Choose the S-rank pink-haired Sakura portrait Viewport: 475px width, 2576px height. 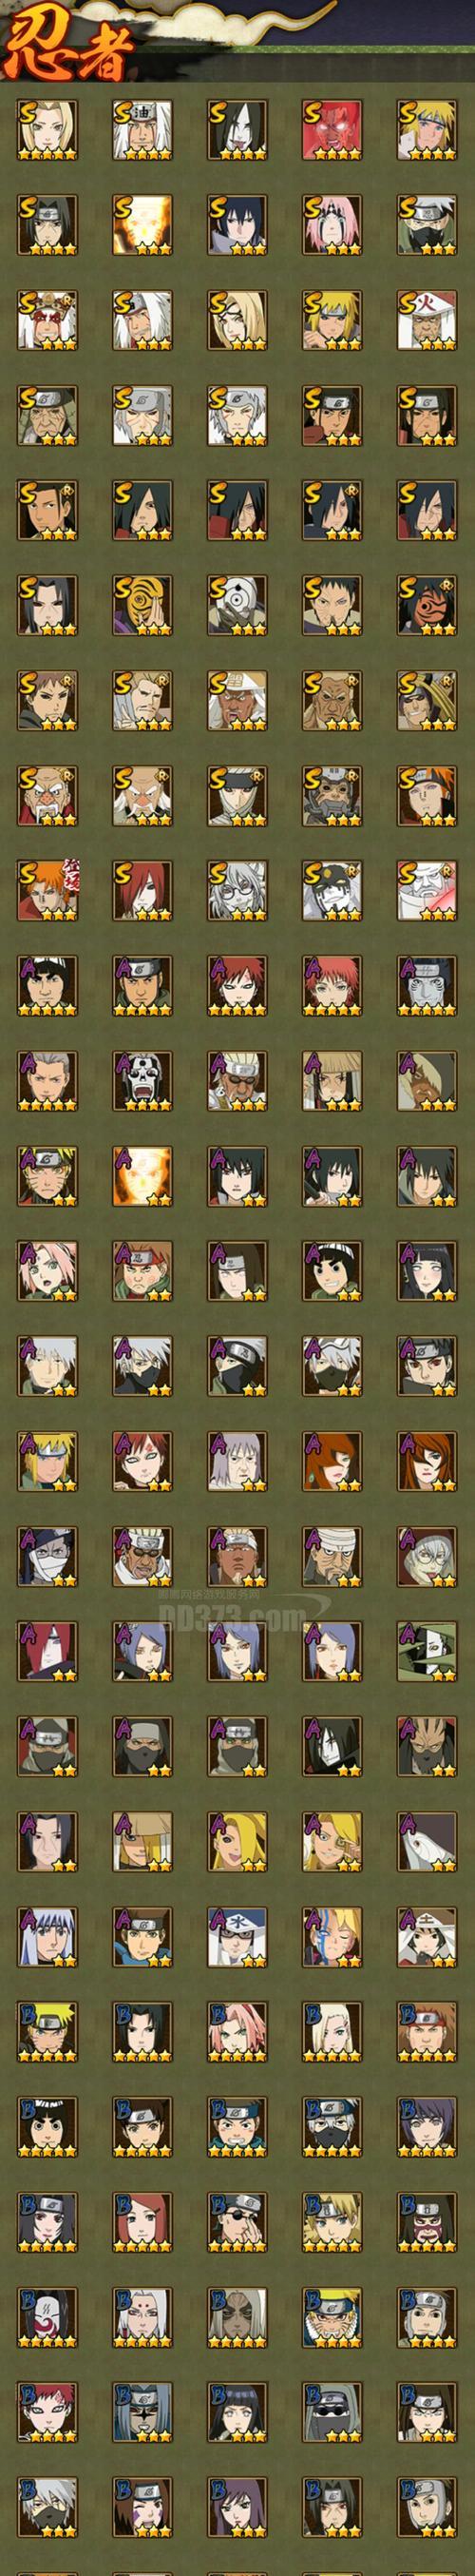click(331, 225)
